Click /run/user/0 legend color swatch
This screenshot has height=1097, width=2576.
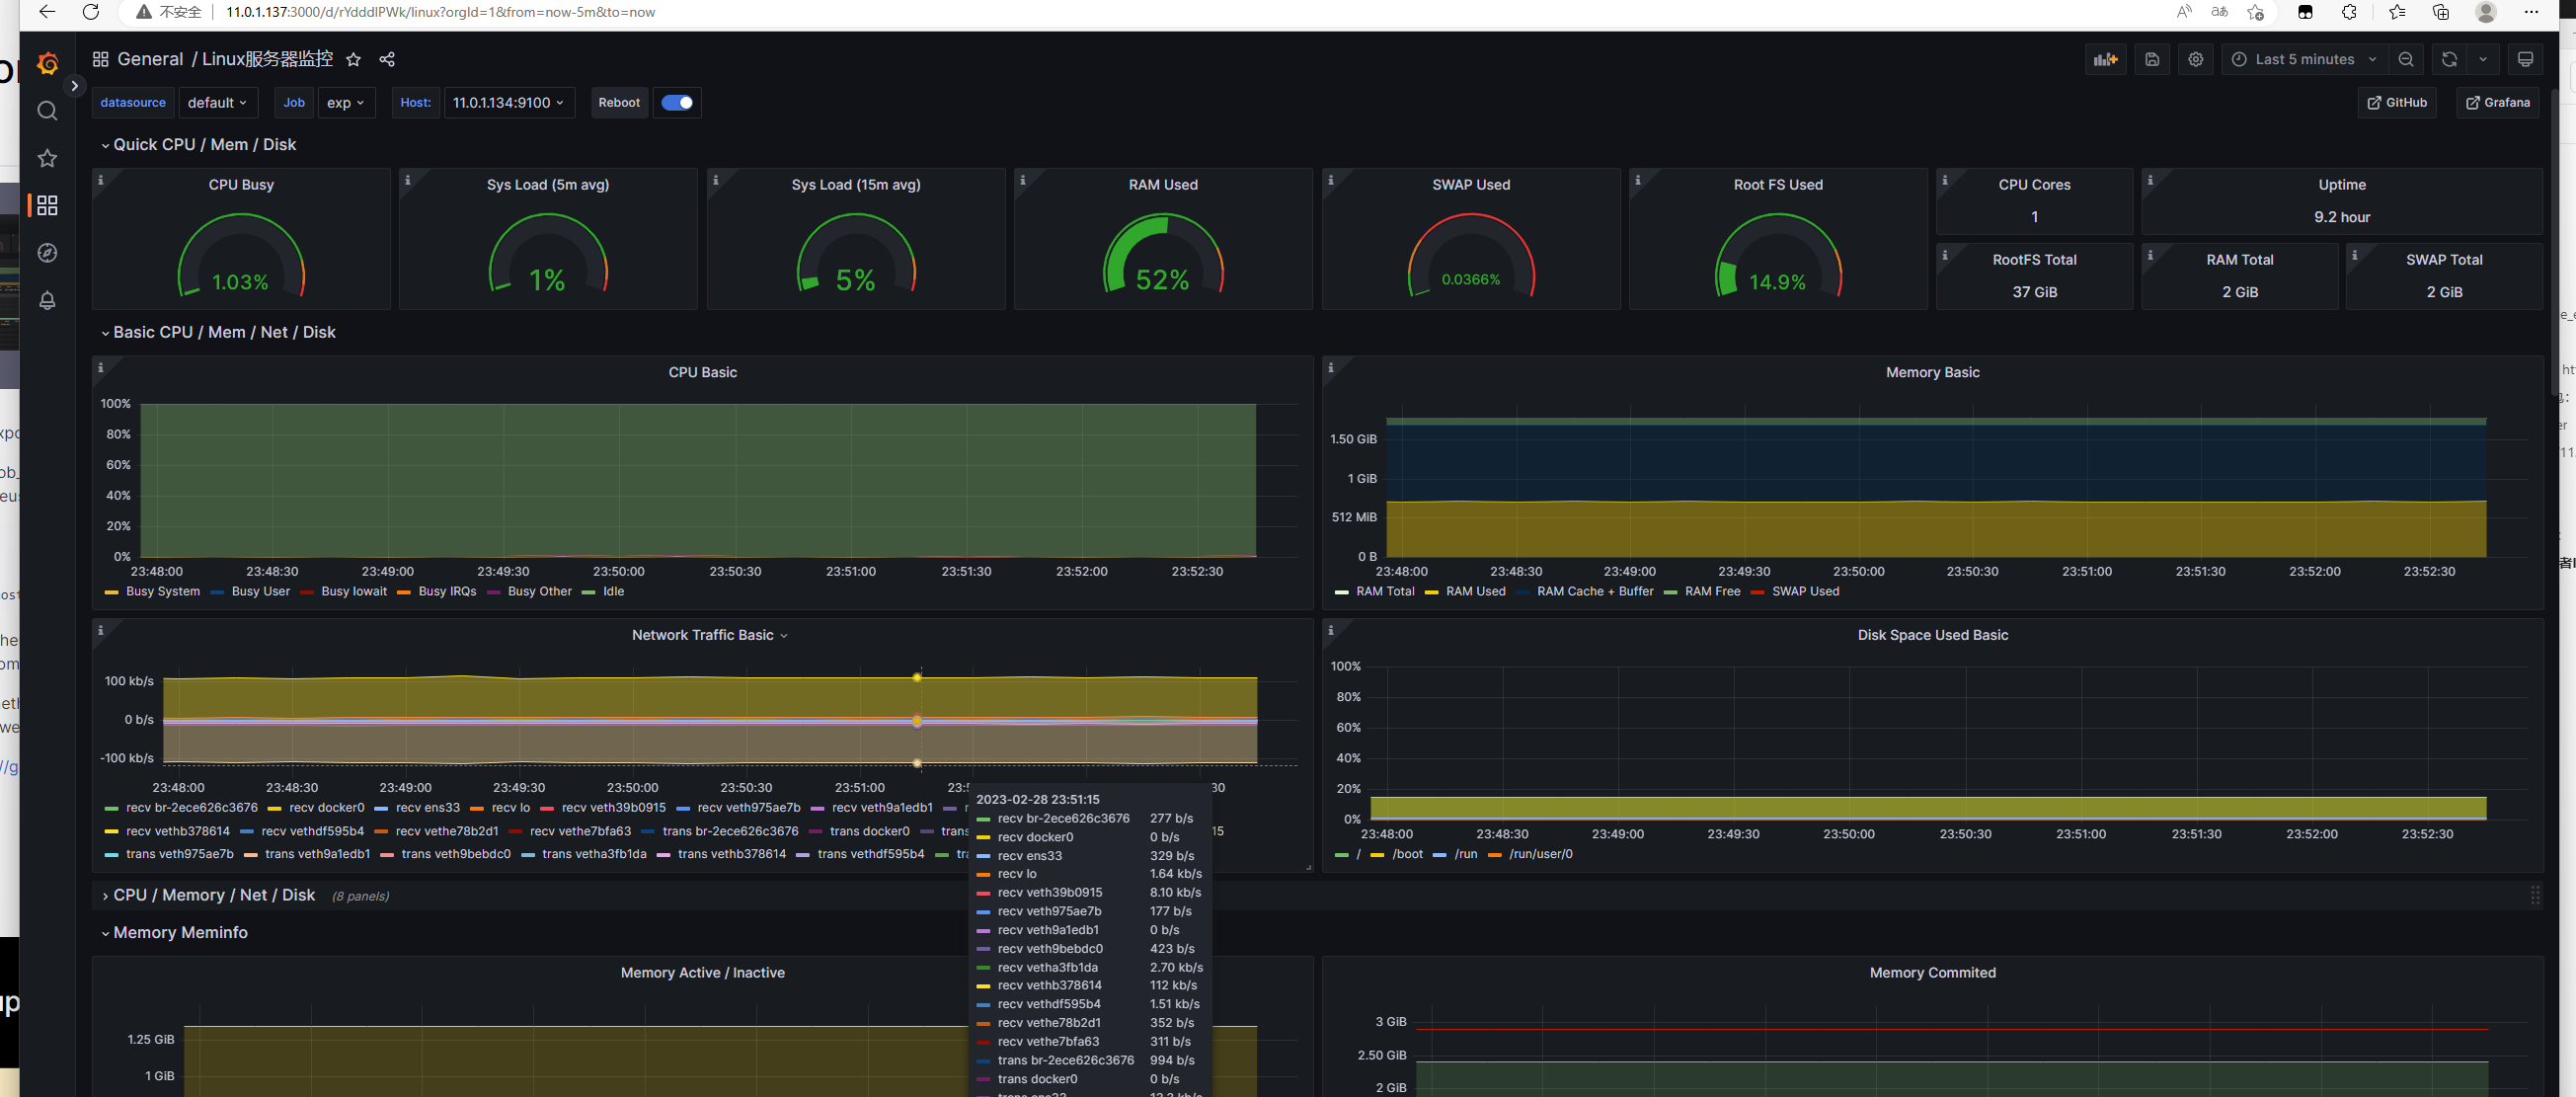[x=1494, y=855]
